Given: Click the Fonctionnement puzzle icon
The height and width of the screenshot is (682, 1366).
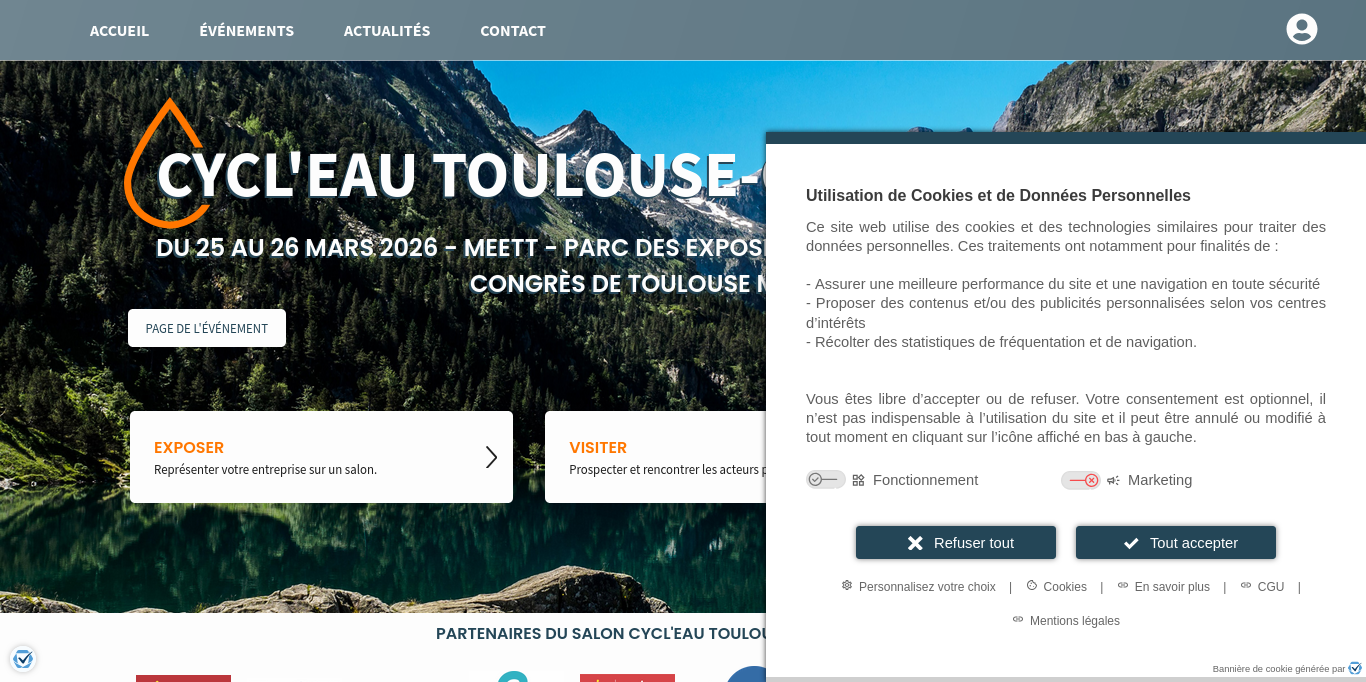Looking at the screenshot, I should pos(858,480).
